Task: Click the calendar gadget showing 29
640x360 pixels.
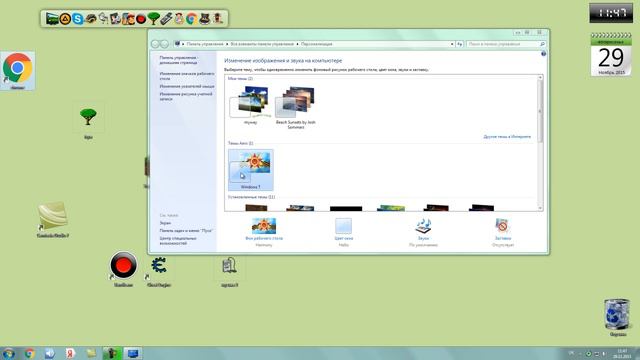Action: click(611, 55)
